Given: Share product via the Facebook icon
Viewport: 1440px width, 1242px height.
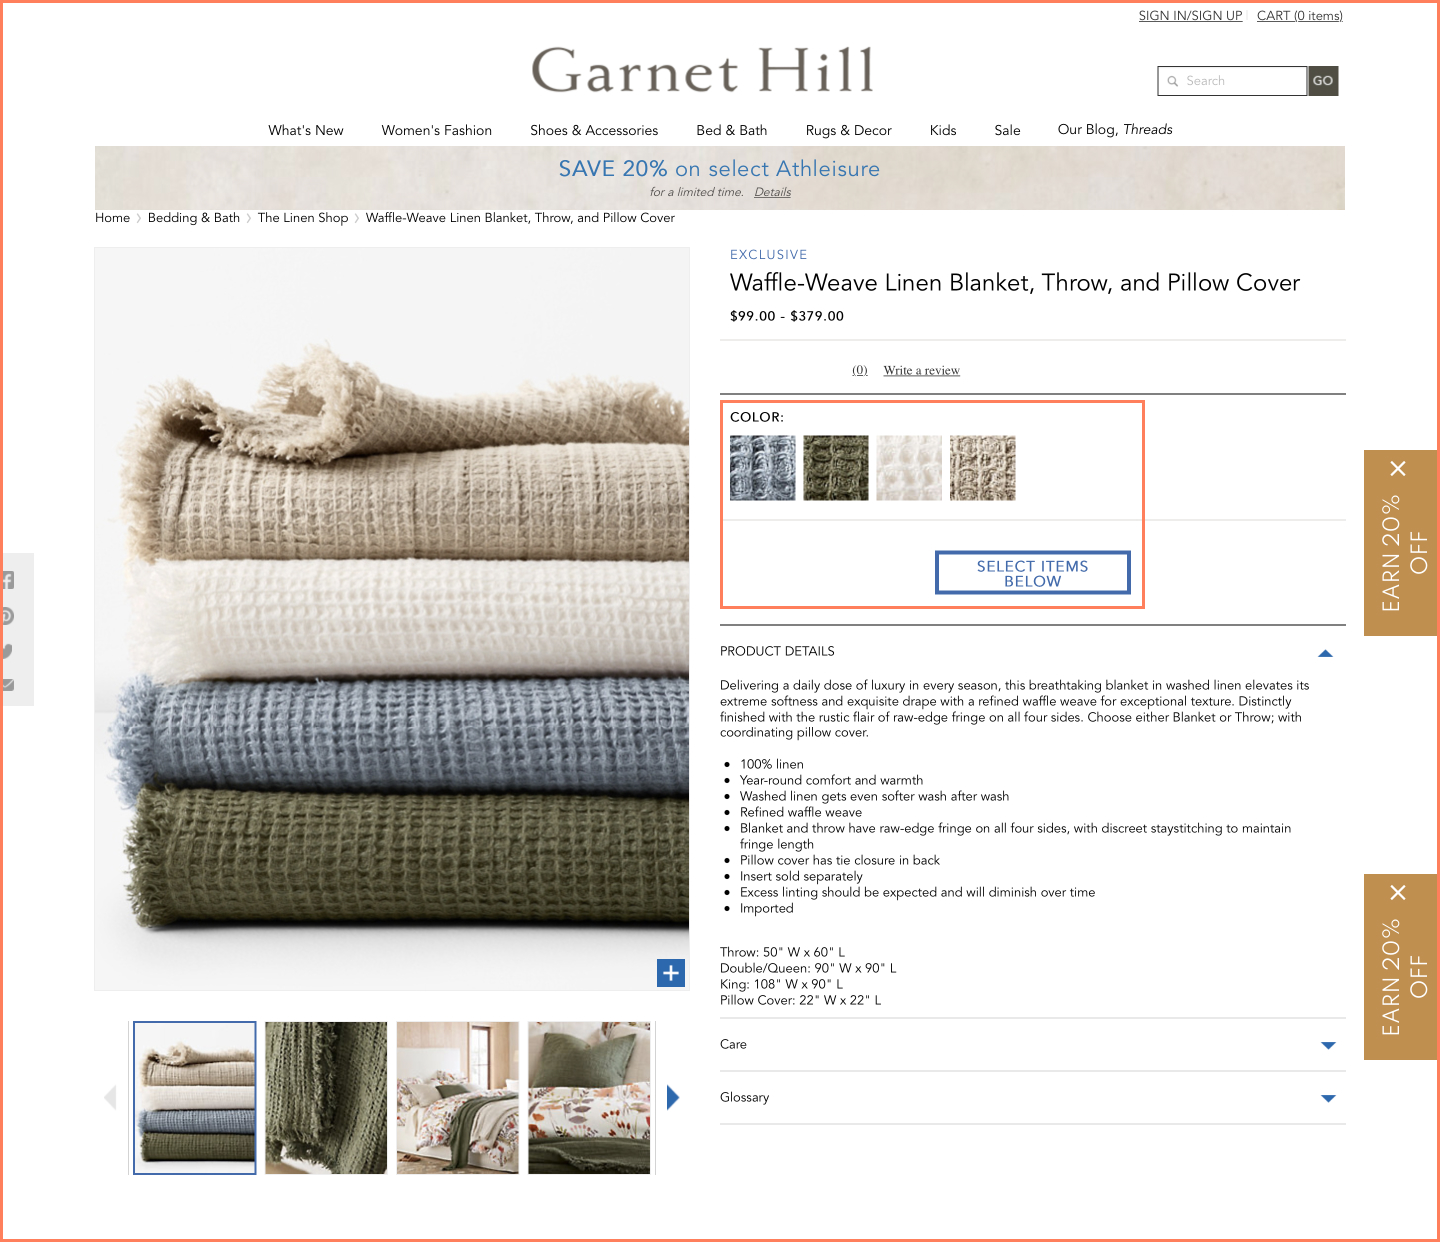Looking at the screenshot, I should point(8,580).
